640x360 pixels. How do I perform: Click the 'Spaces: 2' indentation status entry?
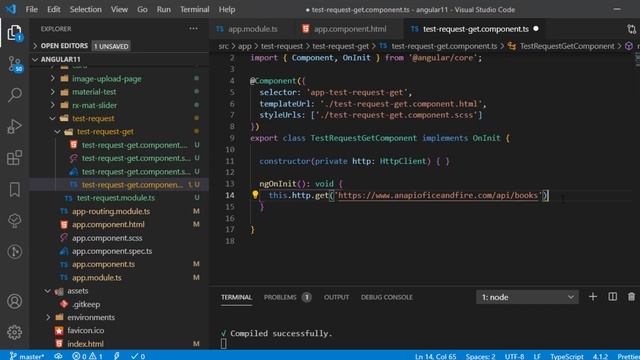tap(480, 356)
